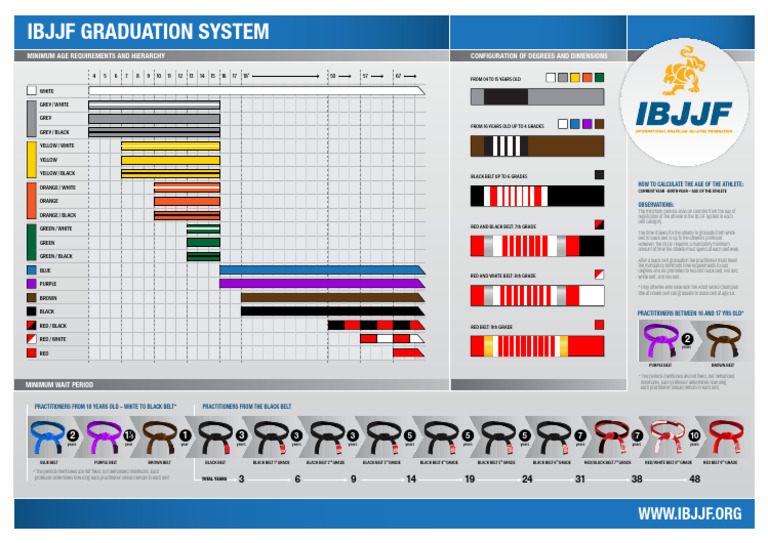Click the Observations heading
The width and height of the screenshot is (768, 543).
tap(655, 204)
